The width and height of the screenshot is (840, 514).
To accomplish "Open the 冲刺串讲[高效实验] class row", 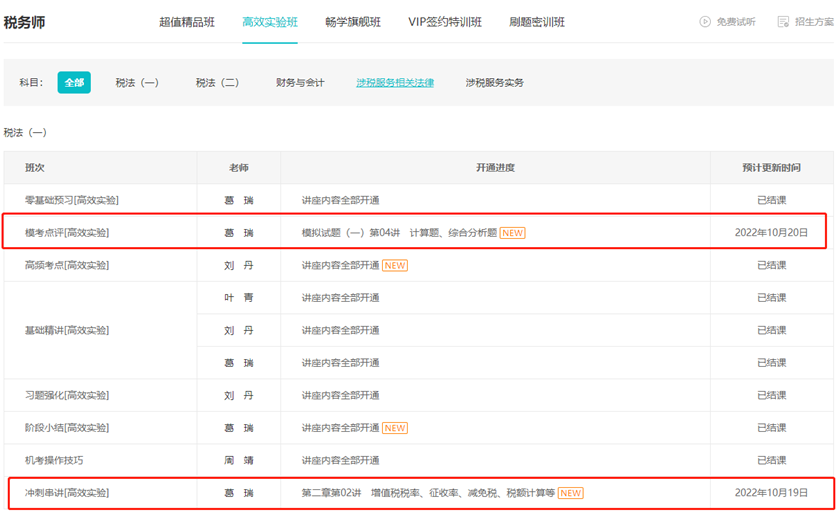I will tap(67, 493).
